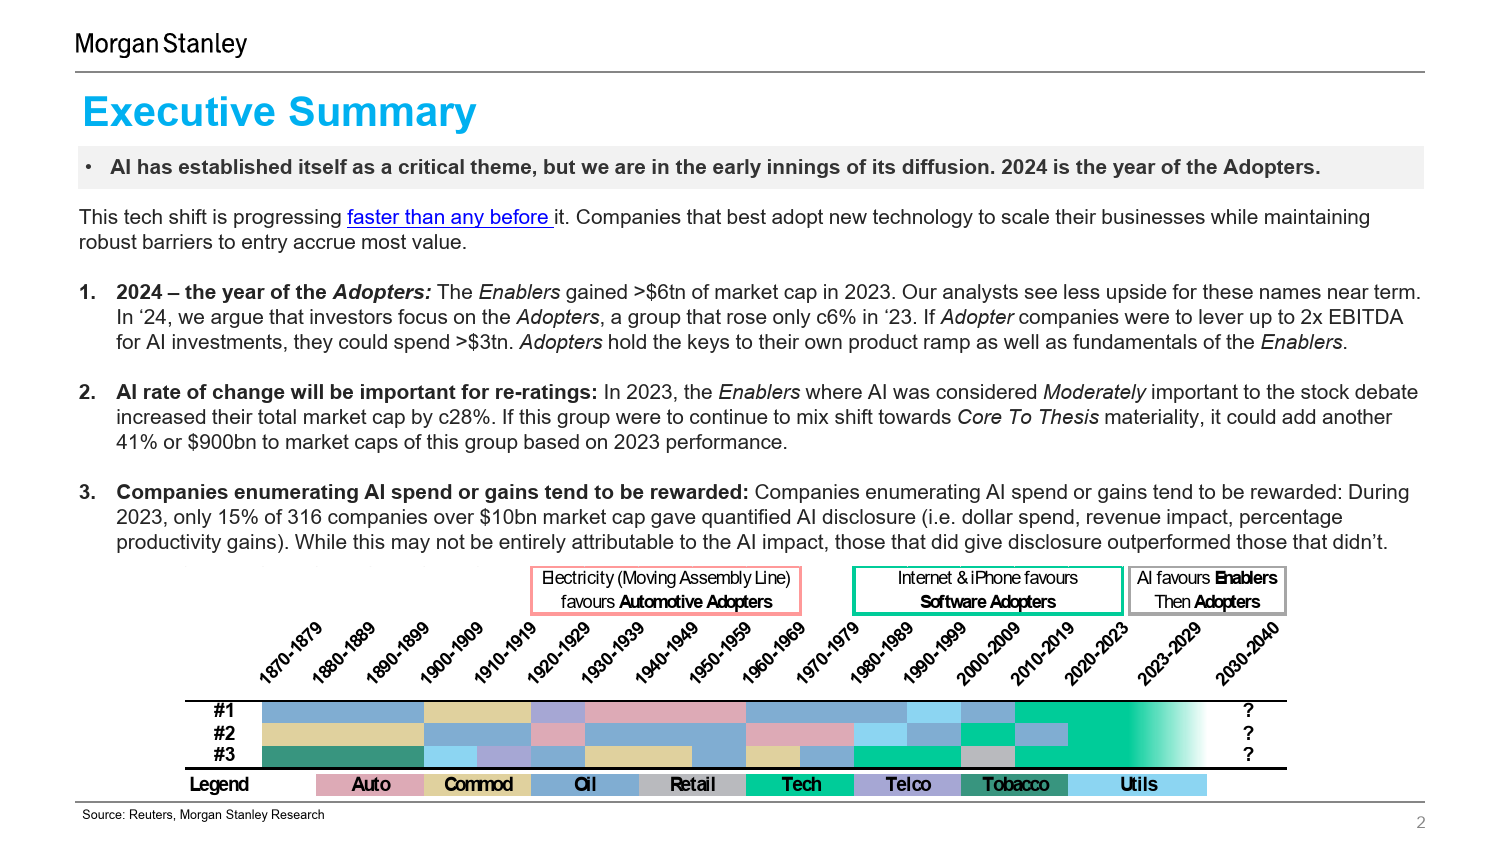Viewport: 1500px width, 844px height.
Task: Click the 1980-1989 decade label
Action: click(882, 653)
